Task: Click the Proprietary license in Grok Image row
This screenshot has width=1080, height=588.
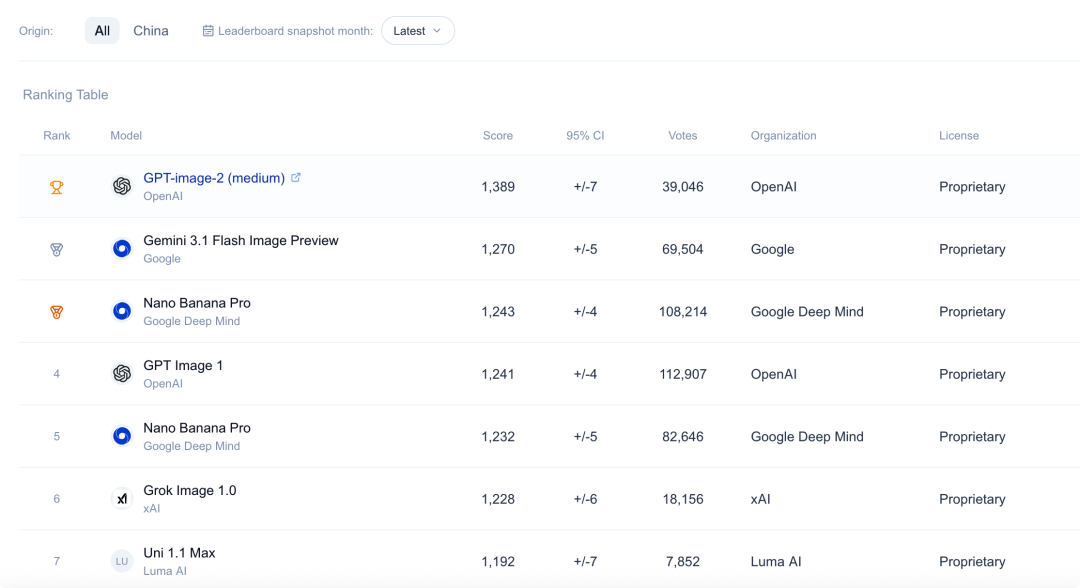Action: [972, 499]
